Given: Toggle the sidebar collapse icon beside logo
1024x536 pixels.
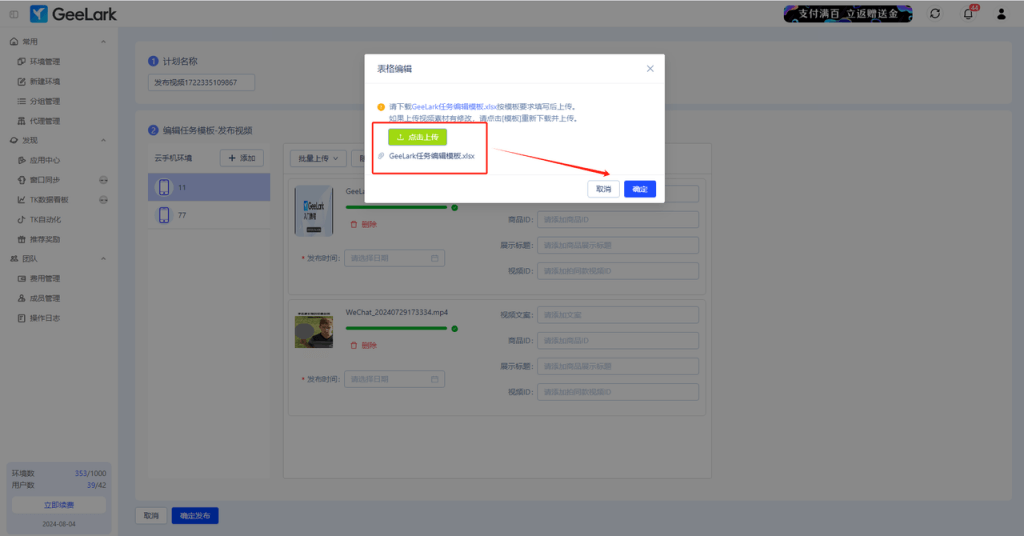Looking at the screenshot, I should click(x=13, y=13).
